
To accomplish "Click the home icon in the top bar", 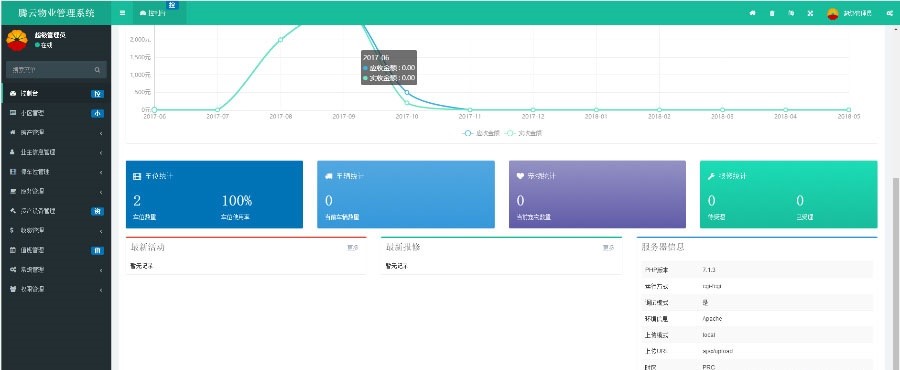I will 752,13.
